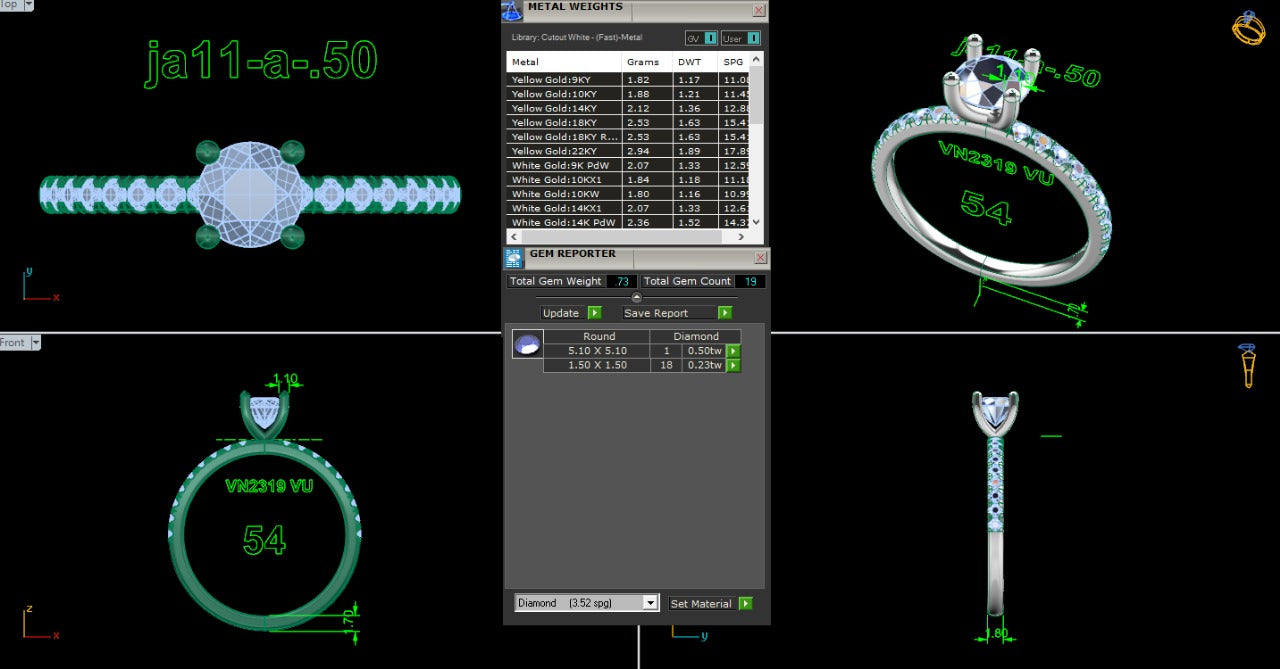Screen dimensions: 1280x669
Task: Click scroll down arrow in metal list
Action: [x=756, y=222]
